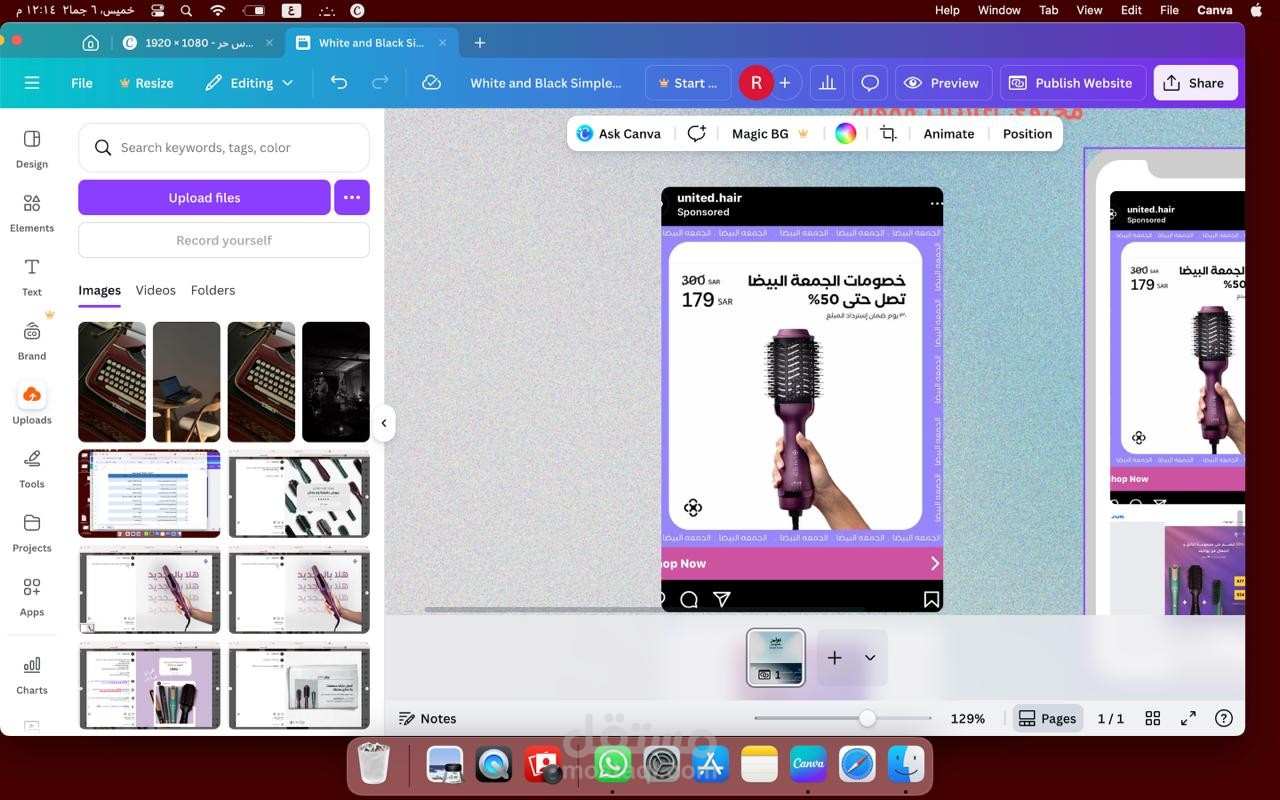Open Canva app in the Dock
Viewport: 1280px width, 800px height.
point(808,765)
